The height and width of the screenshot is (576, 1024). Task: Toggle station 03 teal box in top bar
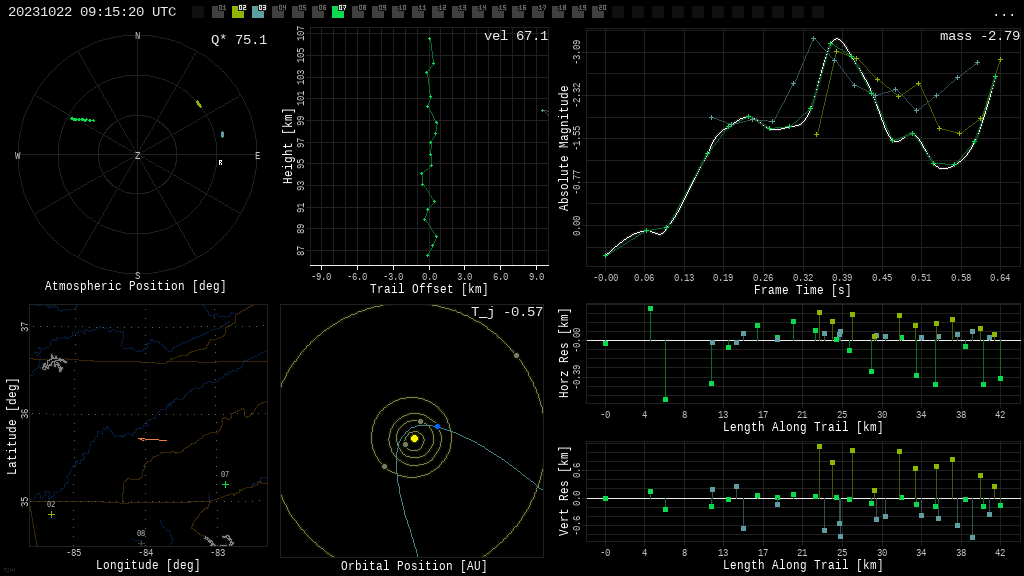point(258,12)
